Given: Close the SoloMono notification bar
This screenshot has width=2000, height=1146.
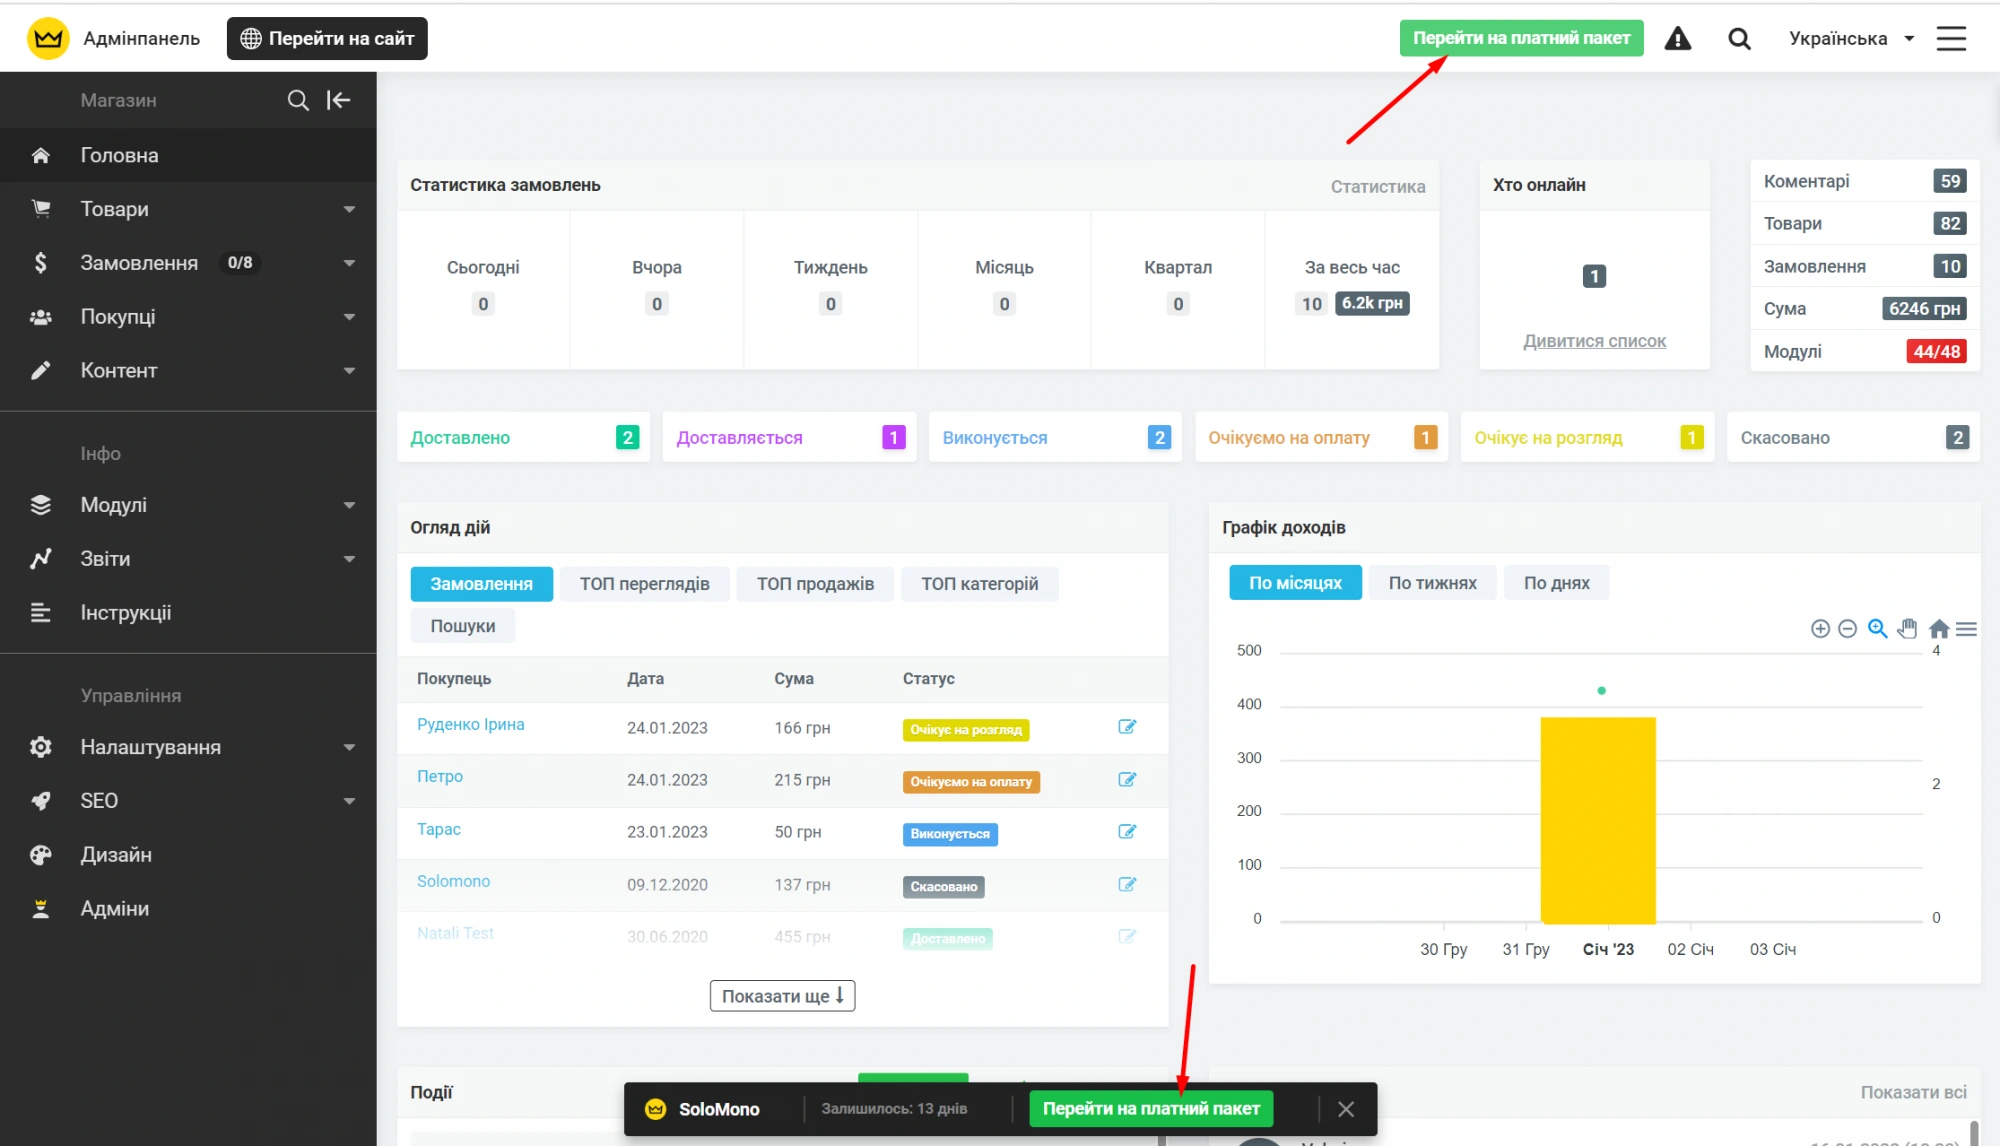Looking at the screenshot, I should pyautogui.click(x=1346, y=1109).
